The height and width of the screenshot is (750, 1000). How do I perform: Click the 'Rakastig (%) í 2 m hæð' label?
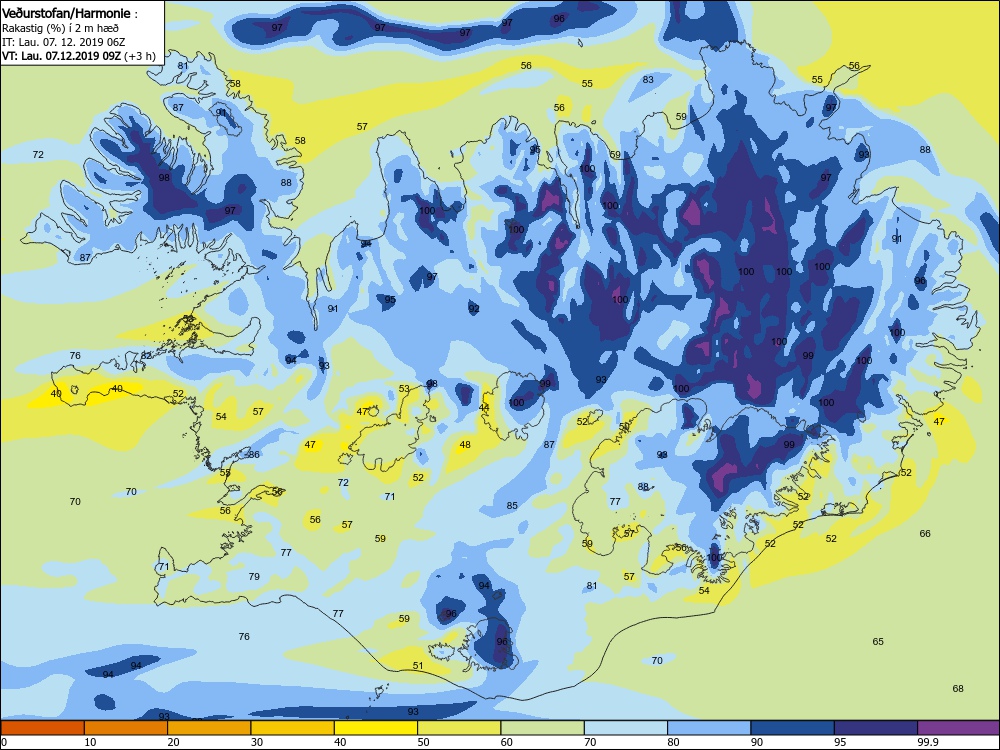(60, 28)
